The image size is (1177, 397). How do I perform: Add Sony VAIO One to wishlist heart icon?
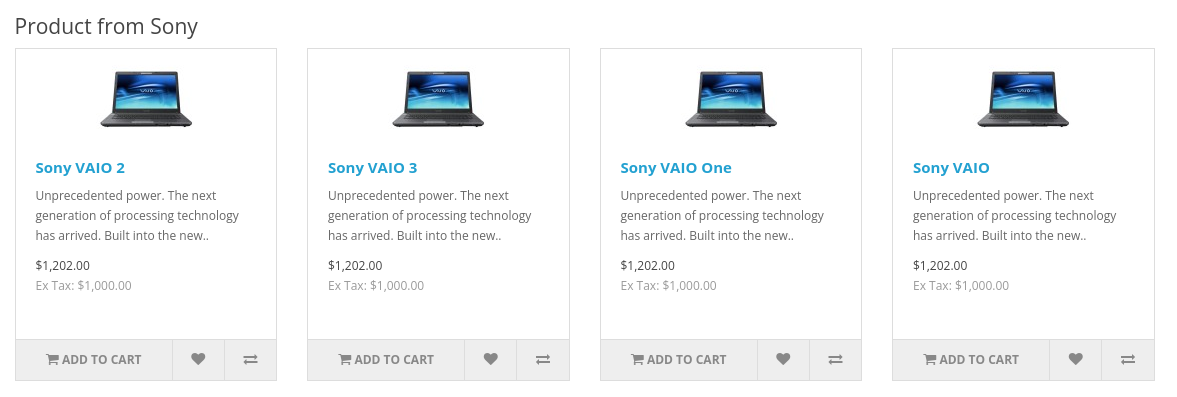coord(783,359)
